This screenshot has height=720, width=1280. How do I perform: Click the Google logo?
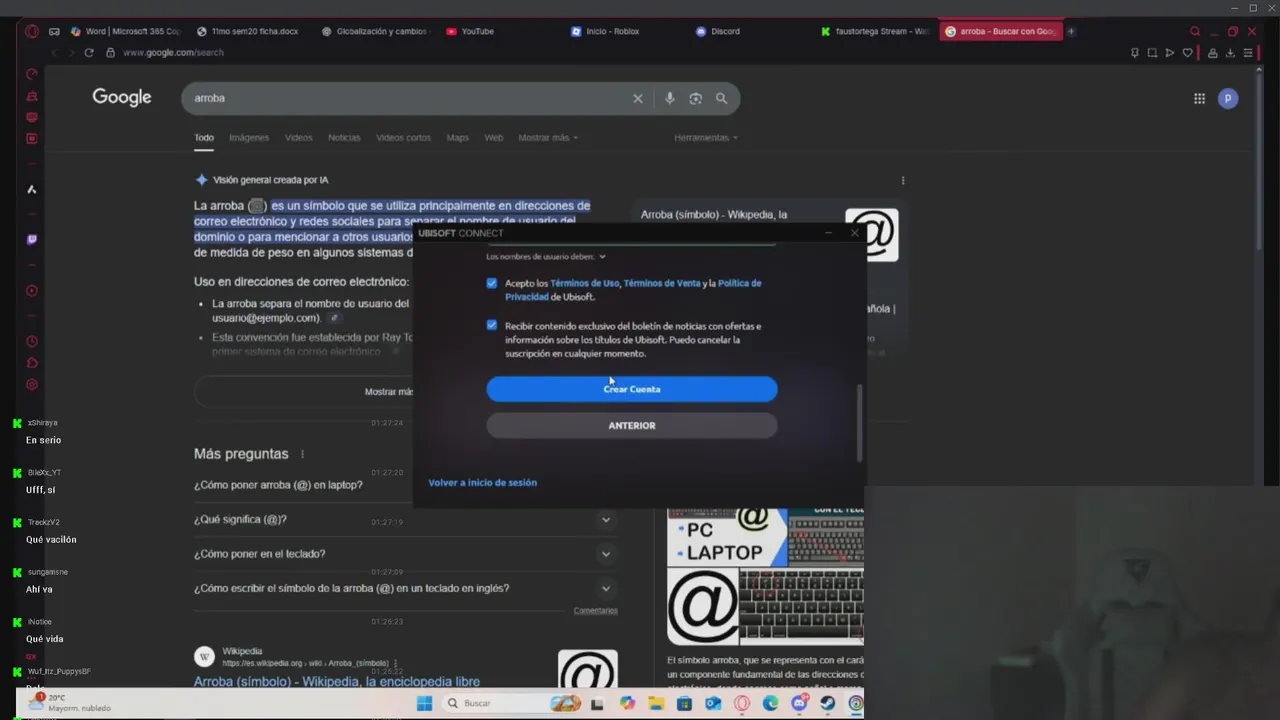click(122, 97)
